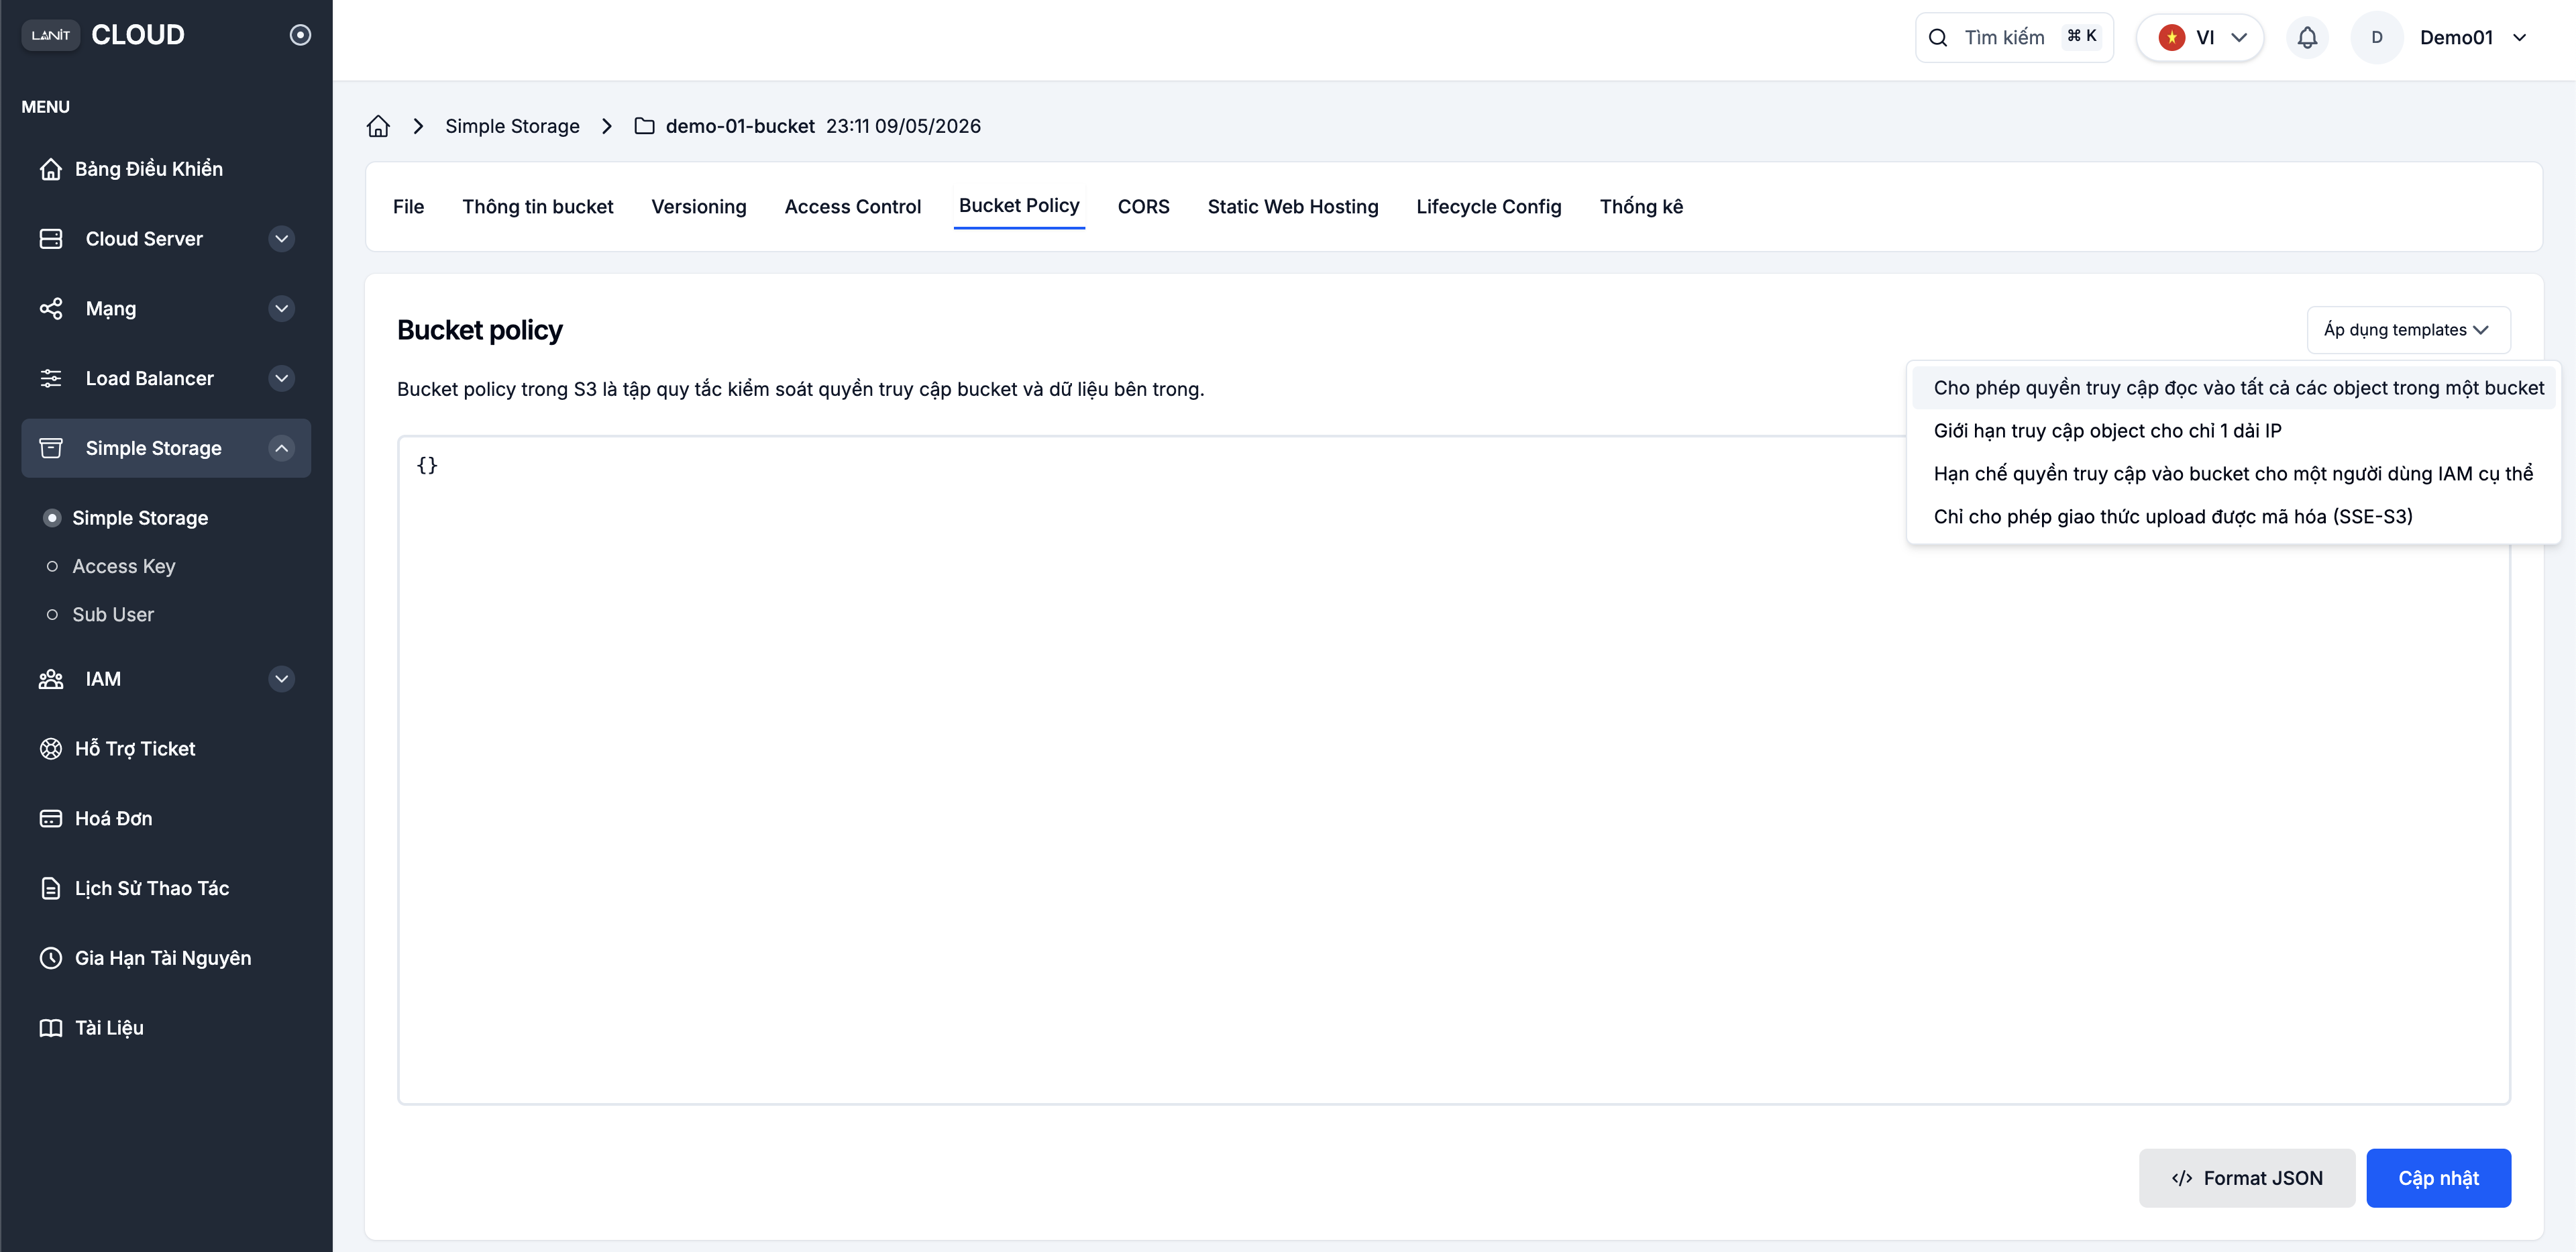Switch to the File tab
The height and width of the screenshot is (1252, 2576).
tap(408, 207)
